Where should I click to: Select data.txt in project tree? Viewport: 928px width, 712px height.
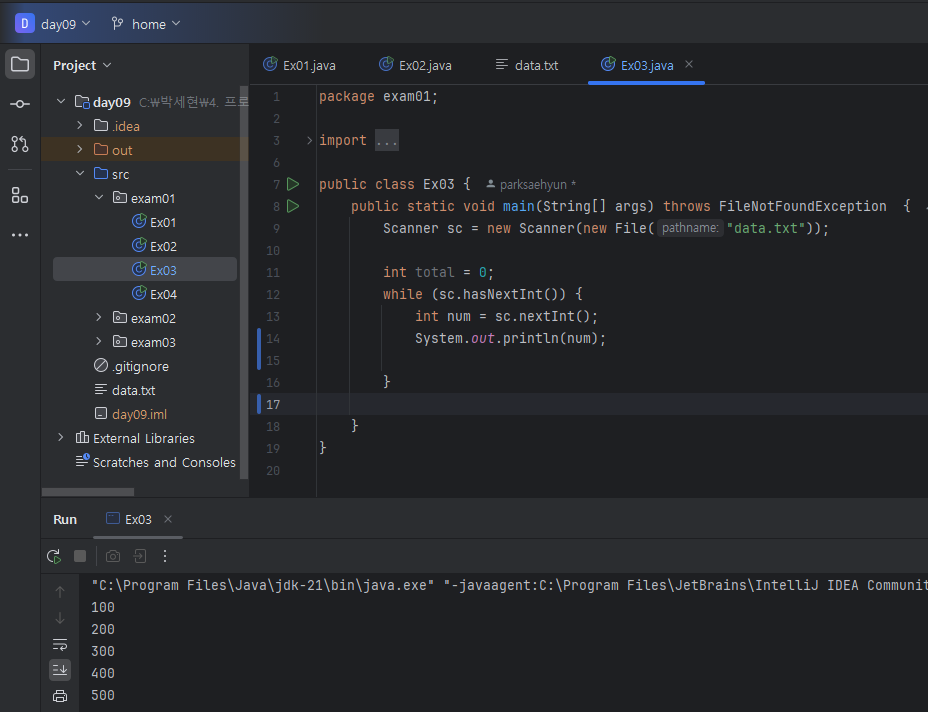125,390
